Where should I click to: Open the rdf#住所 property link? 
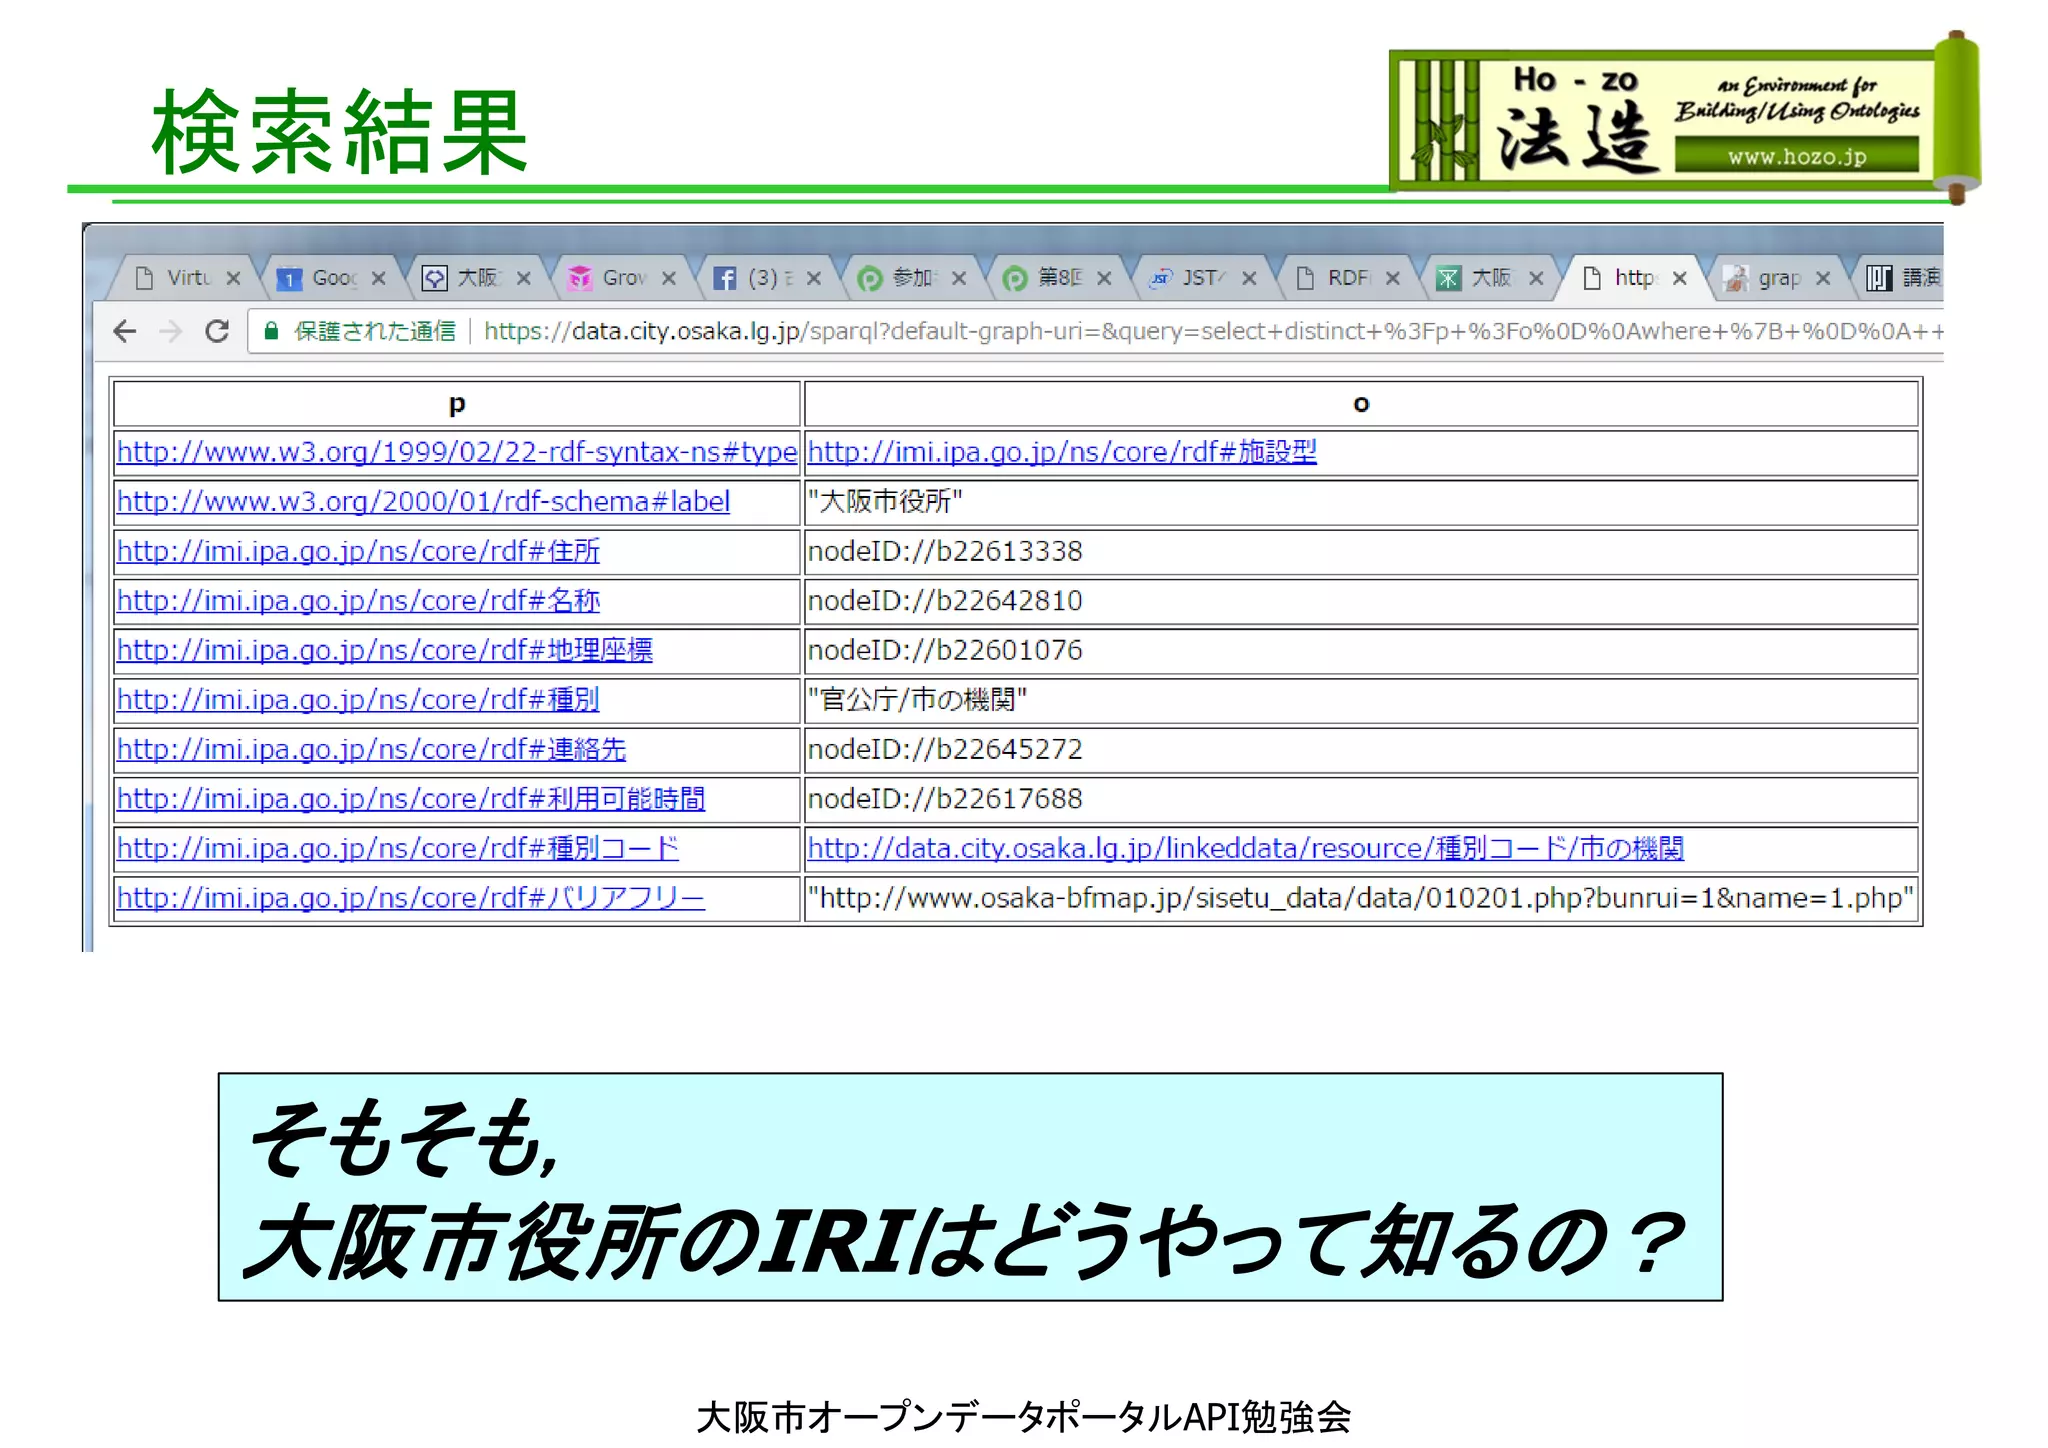tap(358, 551)
